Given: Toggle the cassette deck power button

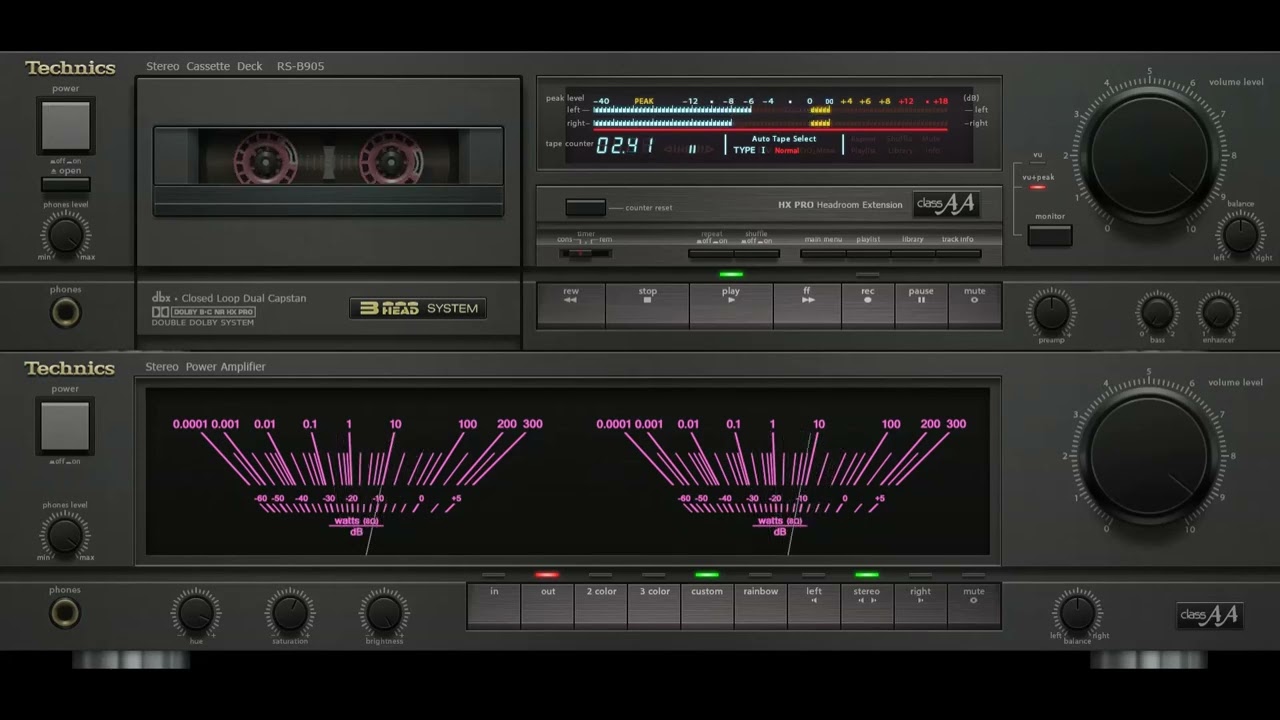Looking at the screenshot, I should (x=66, y=126).
